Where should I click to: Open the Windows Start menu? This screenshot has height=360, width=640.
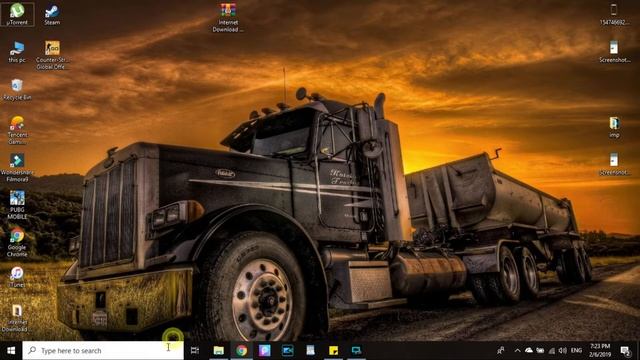11,351
